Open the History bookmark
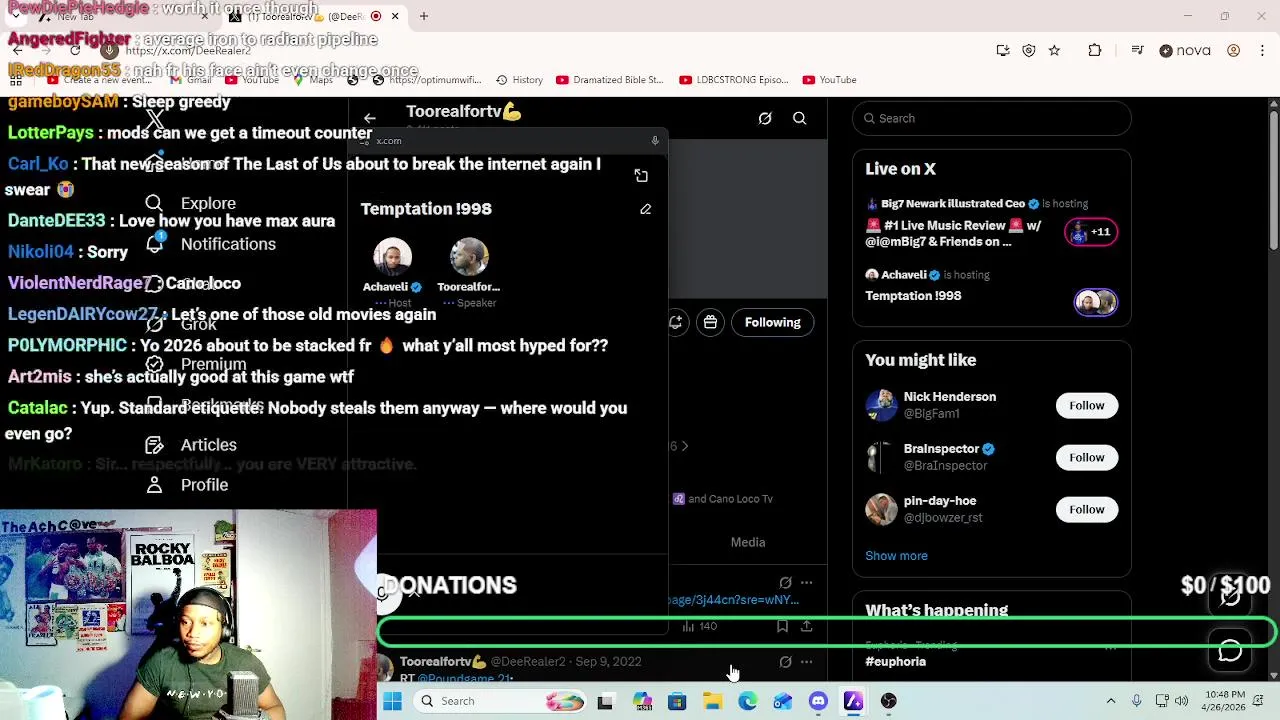The image size is (1280, 720). (x=519, y=80)
